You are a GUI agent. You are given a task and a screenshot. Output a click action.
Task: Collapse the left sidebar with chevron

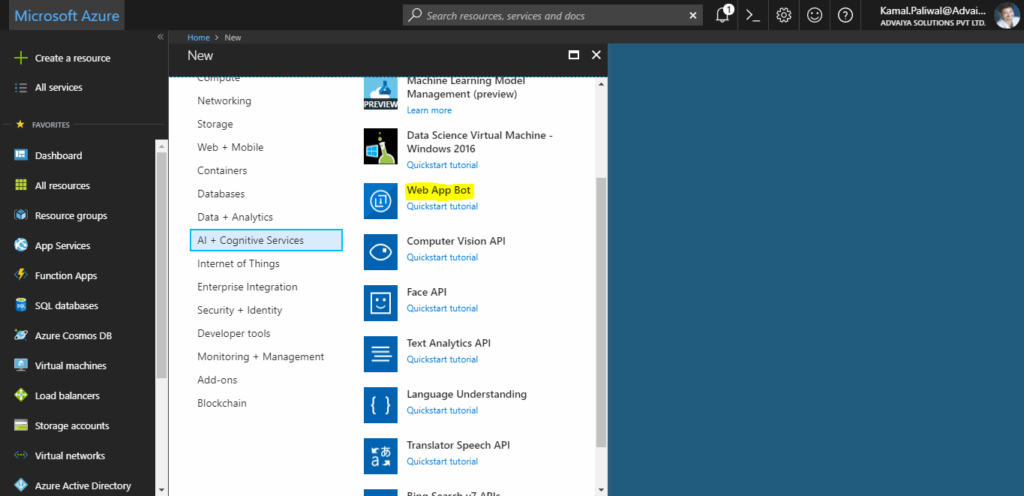pyautogui.click(x=160, y=37)
